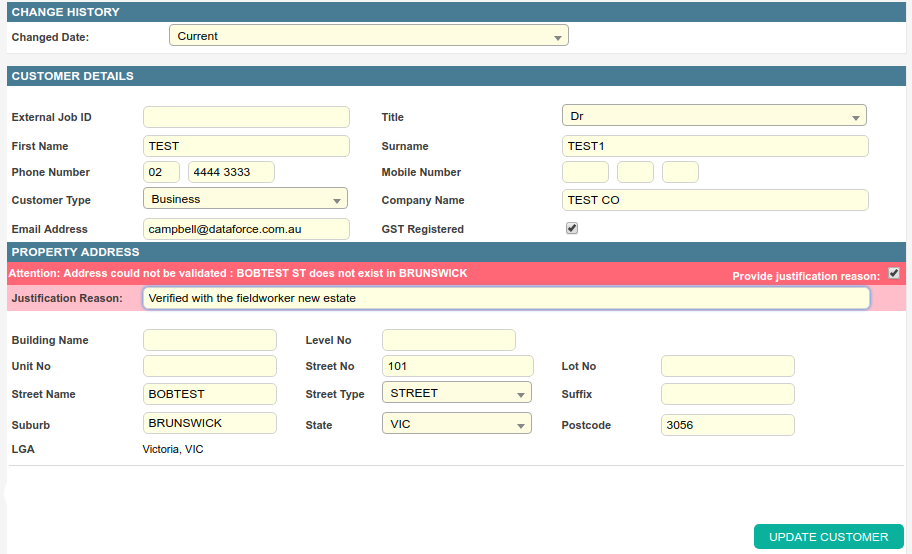Open the Customer Type dropdown
Screen dimensions: 912x554
(x=245, y=199)
